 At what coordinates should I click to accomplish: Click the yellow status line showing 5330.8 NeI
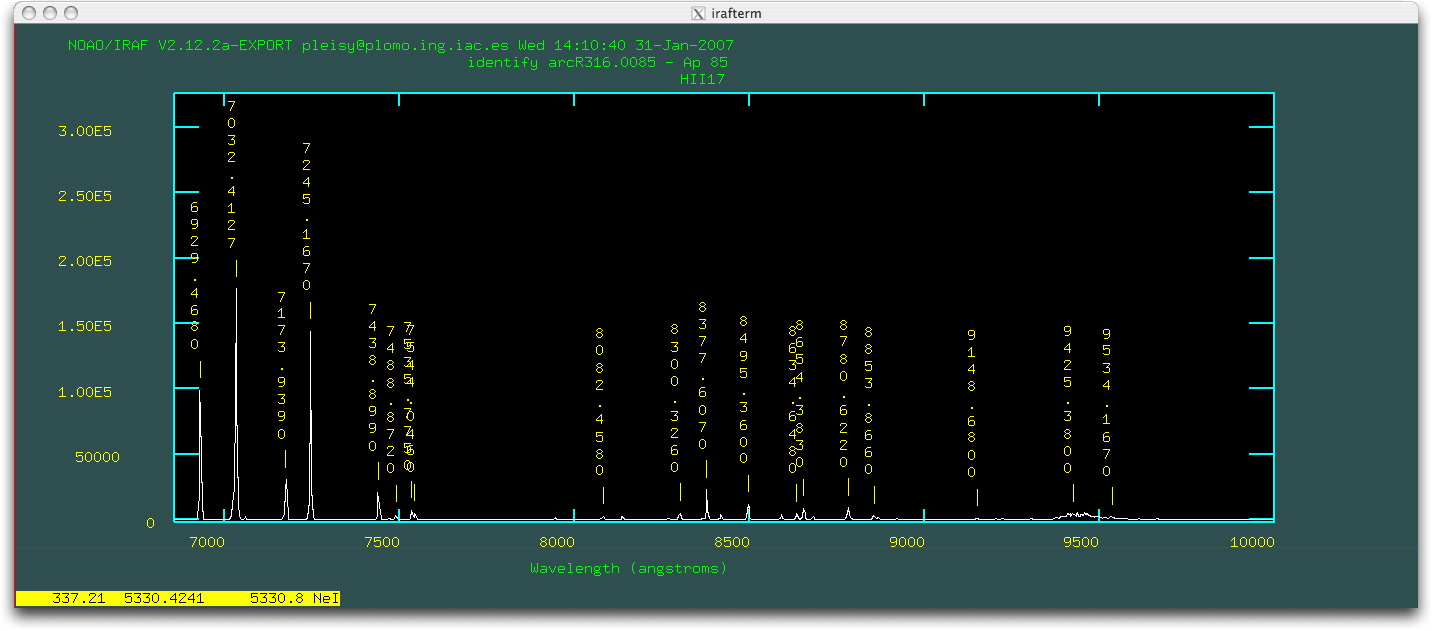pyautogui.click(x=178, y=599)
